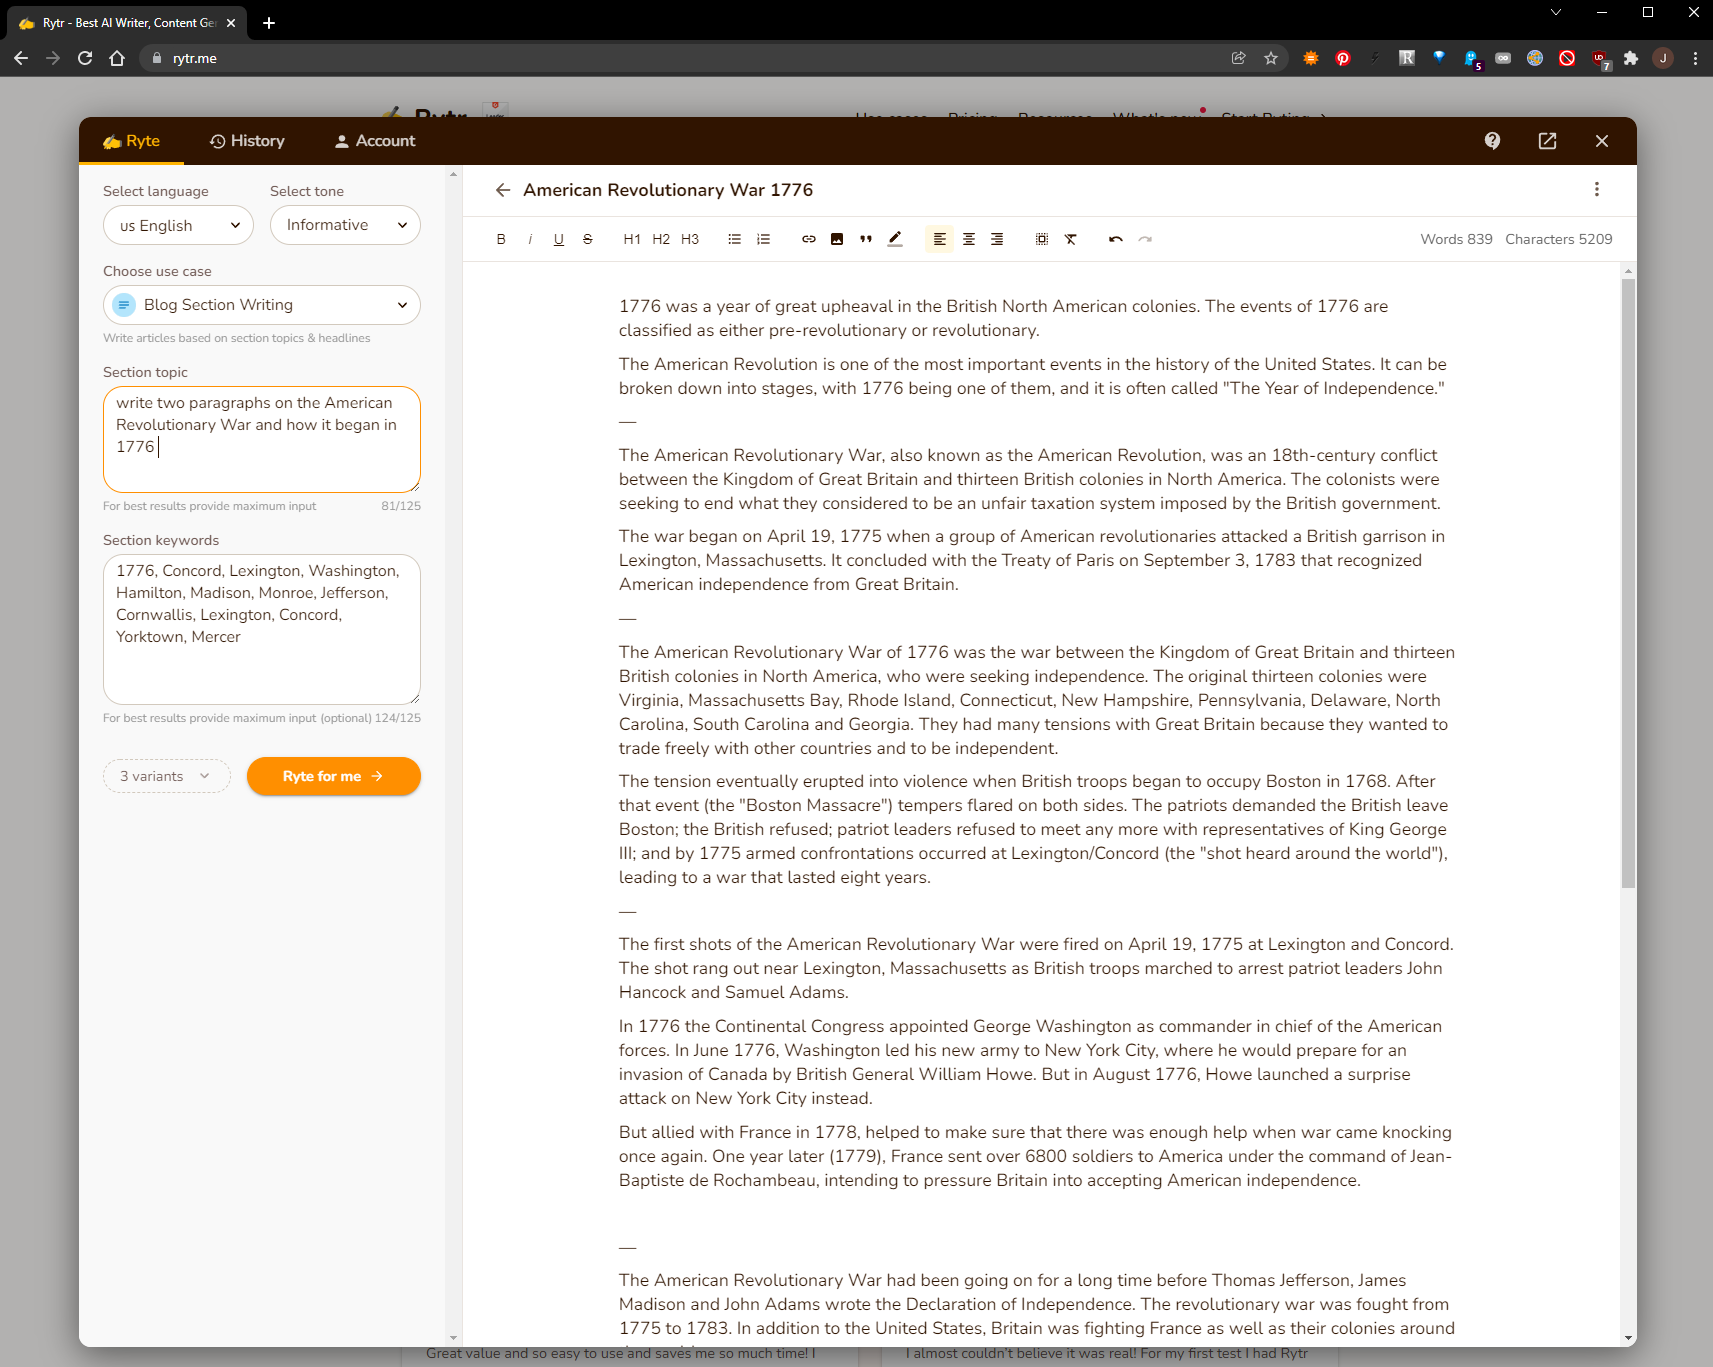The height and width of the screenshot is (1367, 1713).
Task: Open the help question-mark icon
Action: [1493, 141]
